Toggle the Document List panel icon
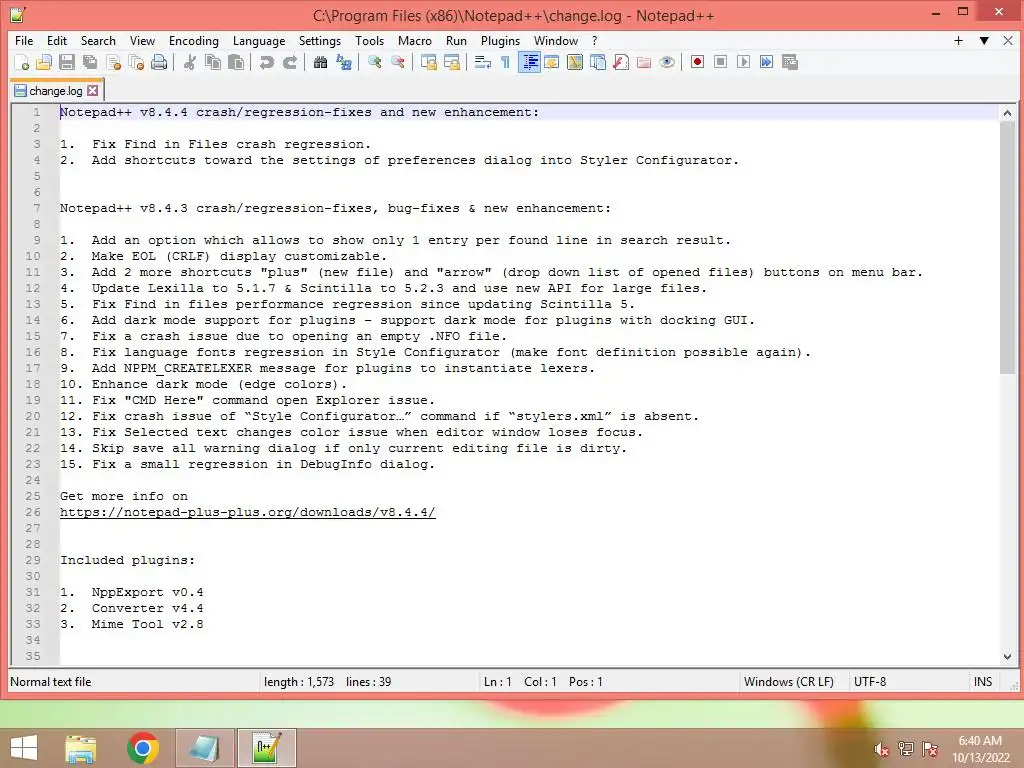The width and height of the screenshot is (1024, 768). (x=598, y=63)
